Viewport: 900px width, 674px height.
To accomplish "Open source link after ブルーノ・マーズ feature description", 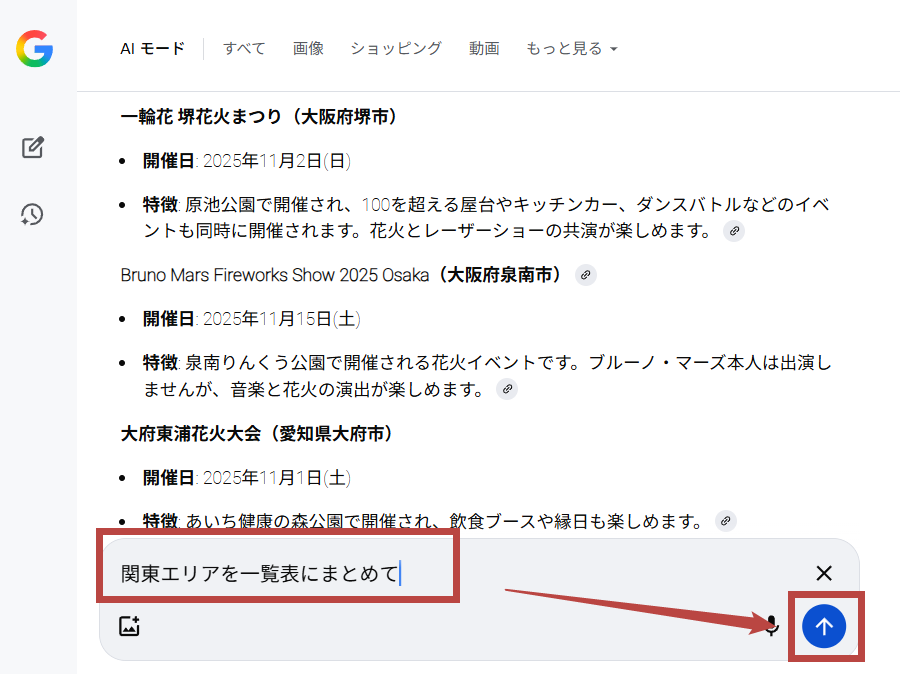I will [x=508, y=388].
